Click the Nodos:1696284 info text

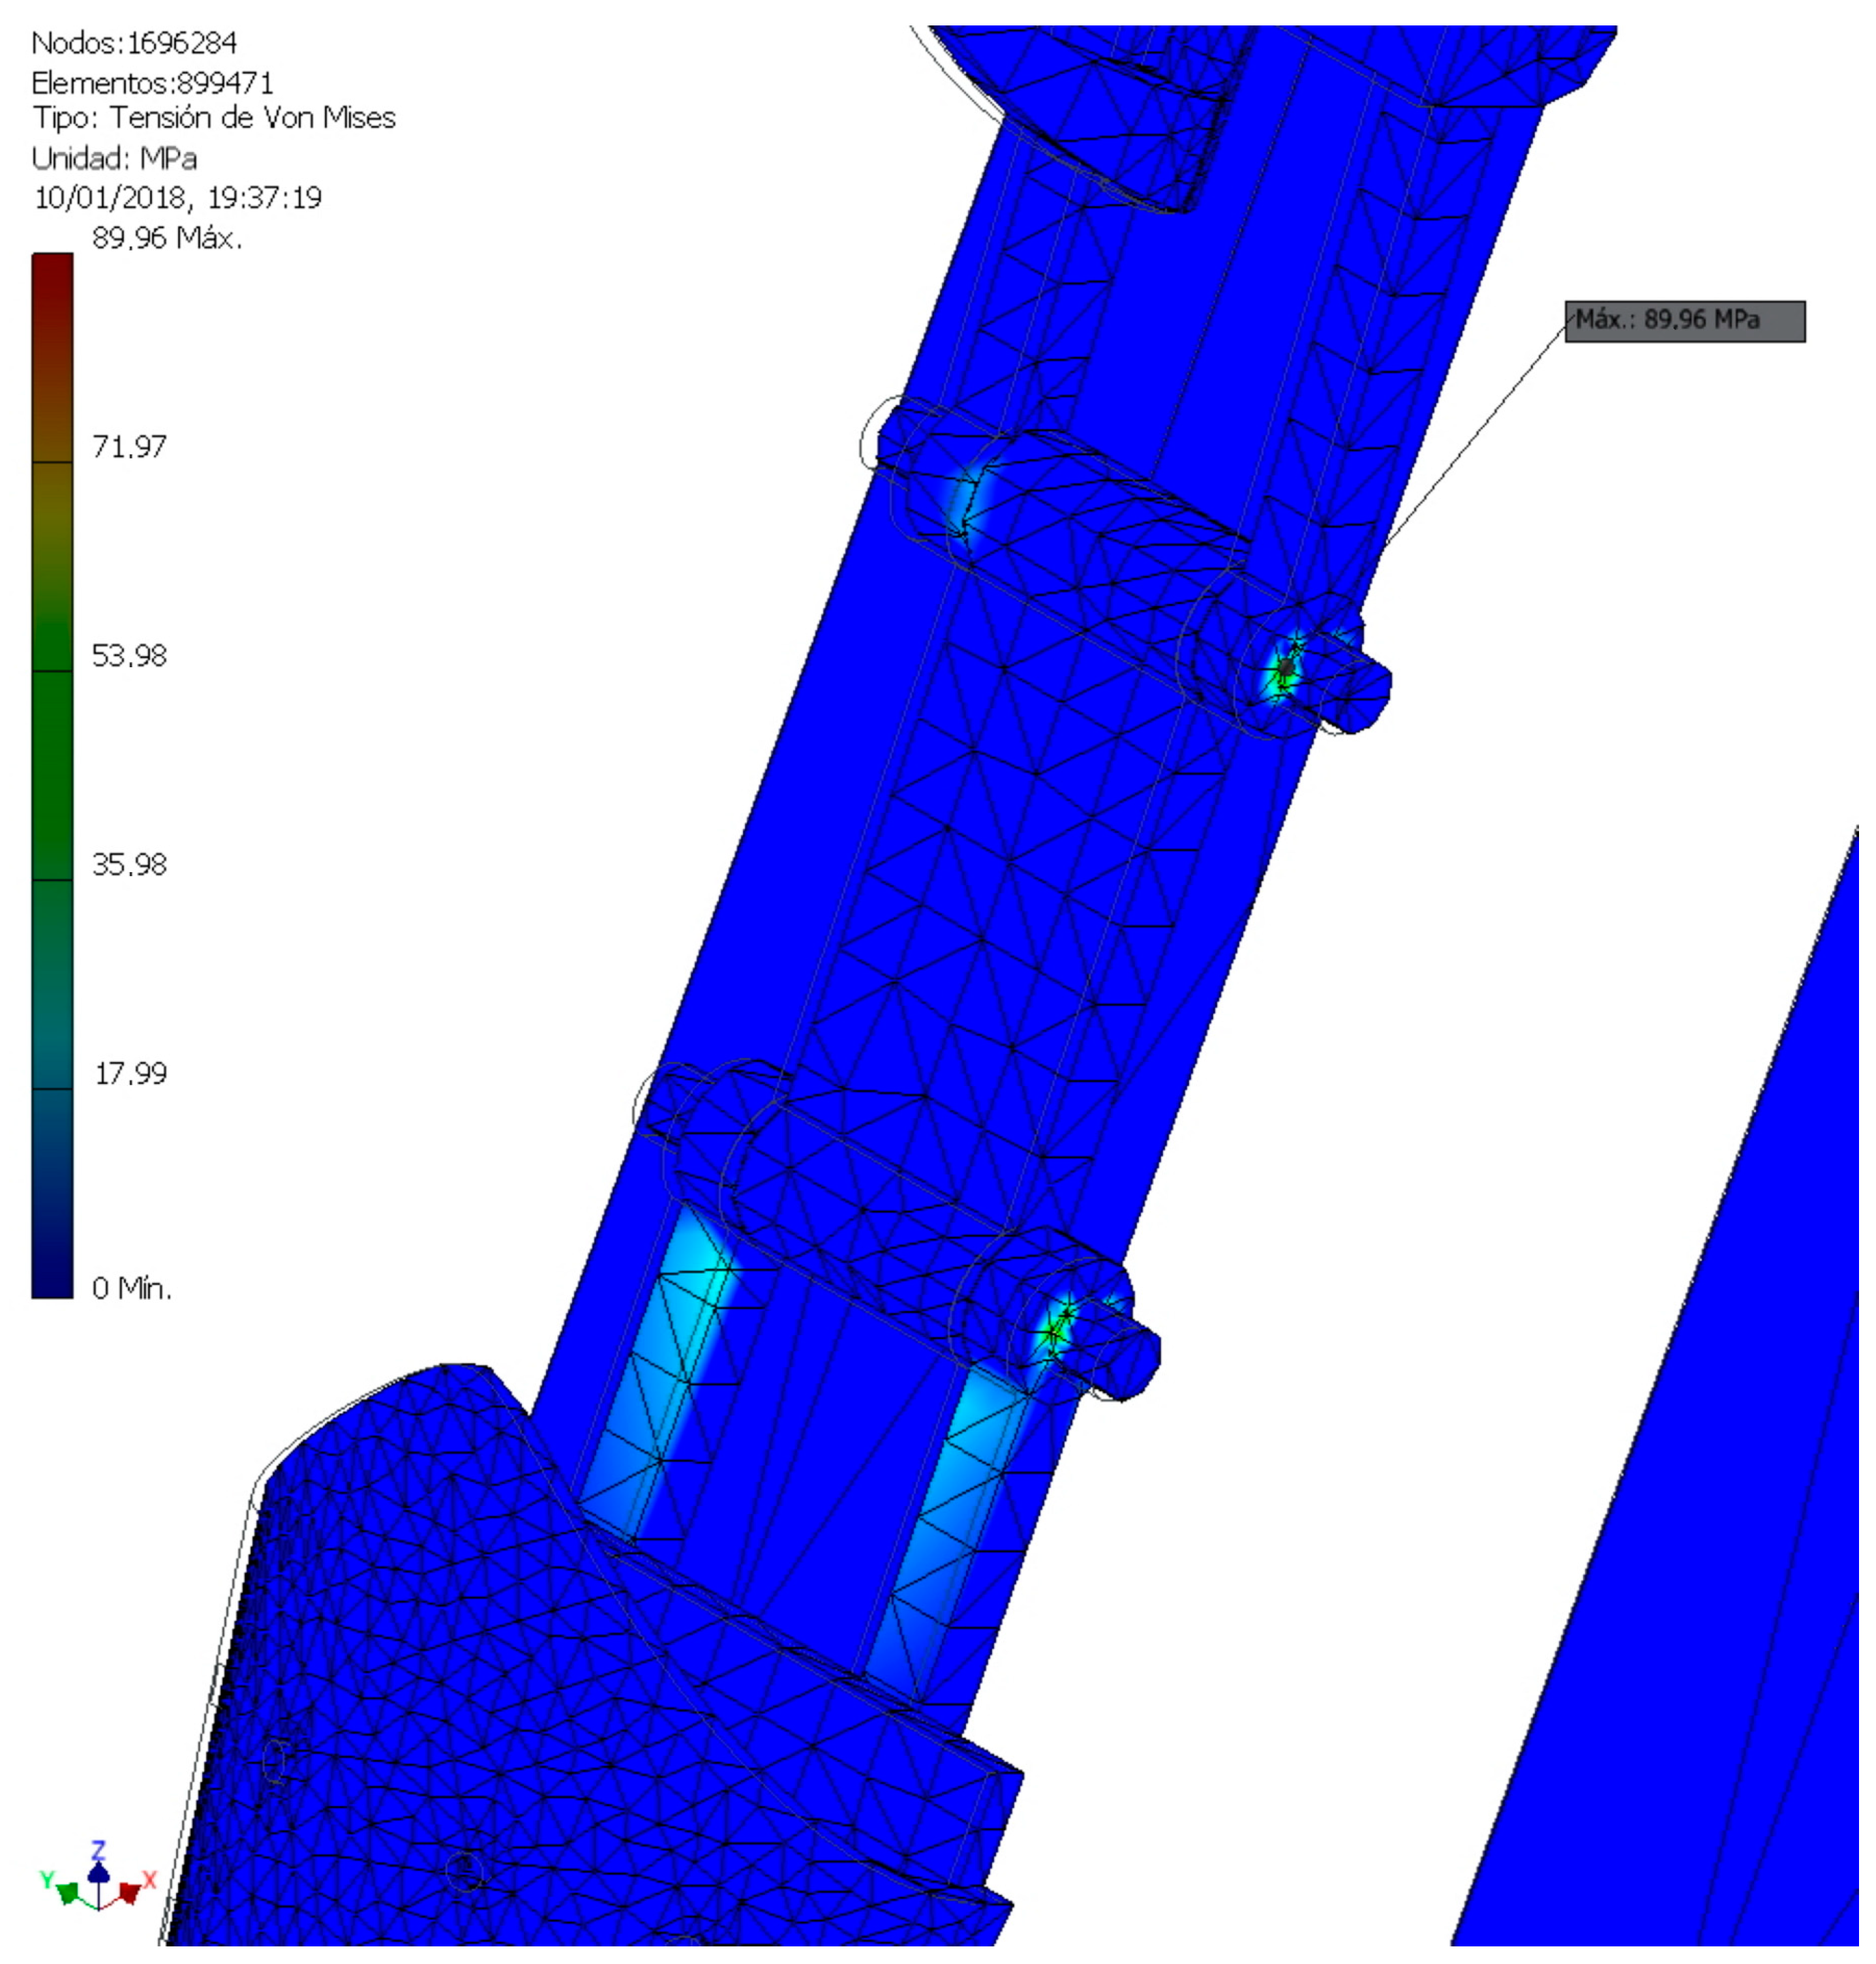135,43
